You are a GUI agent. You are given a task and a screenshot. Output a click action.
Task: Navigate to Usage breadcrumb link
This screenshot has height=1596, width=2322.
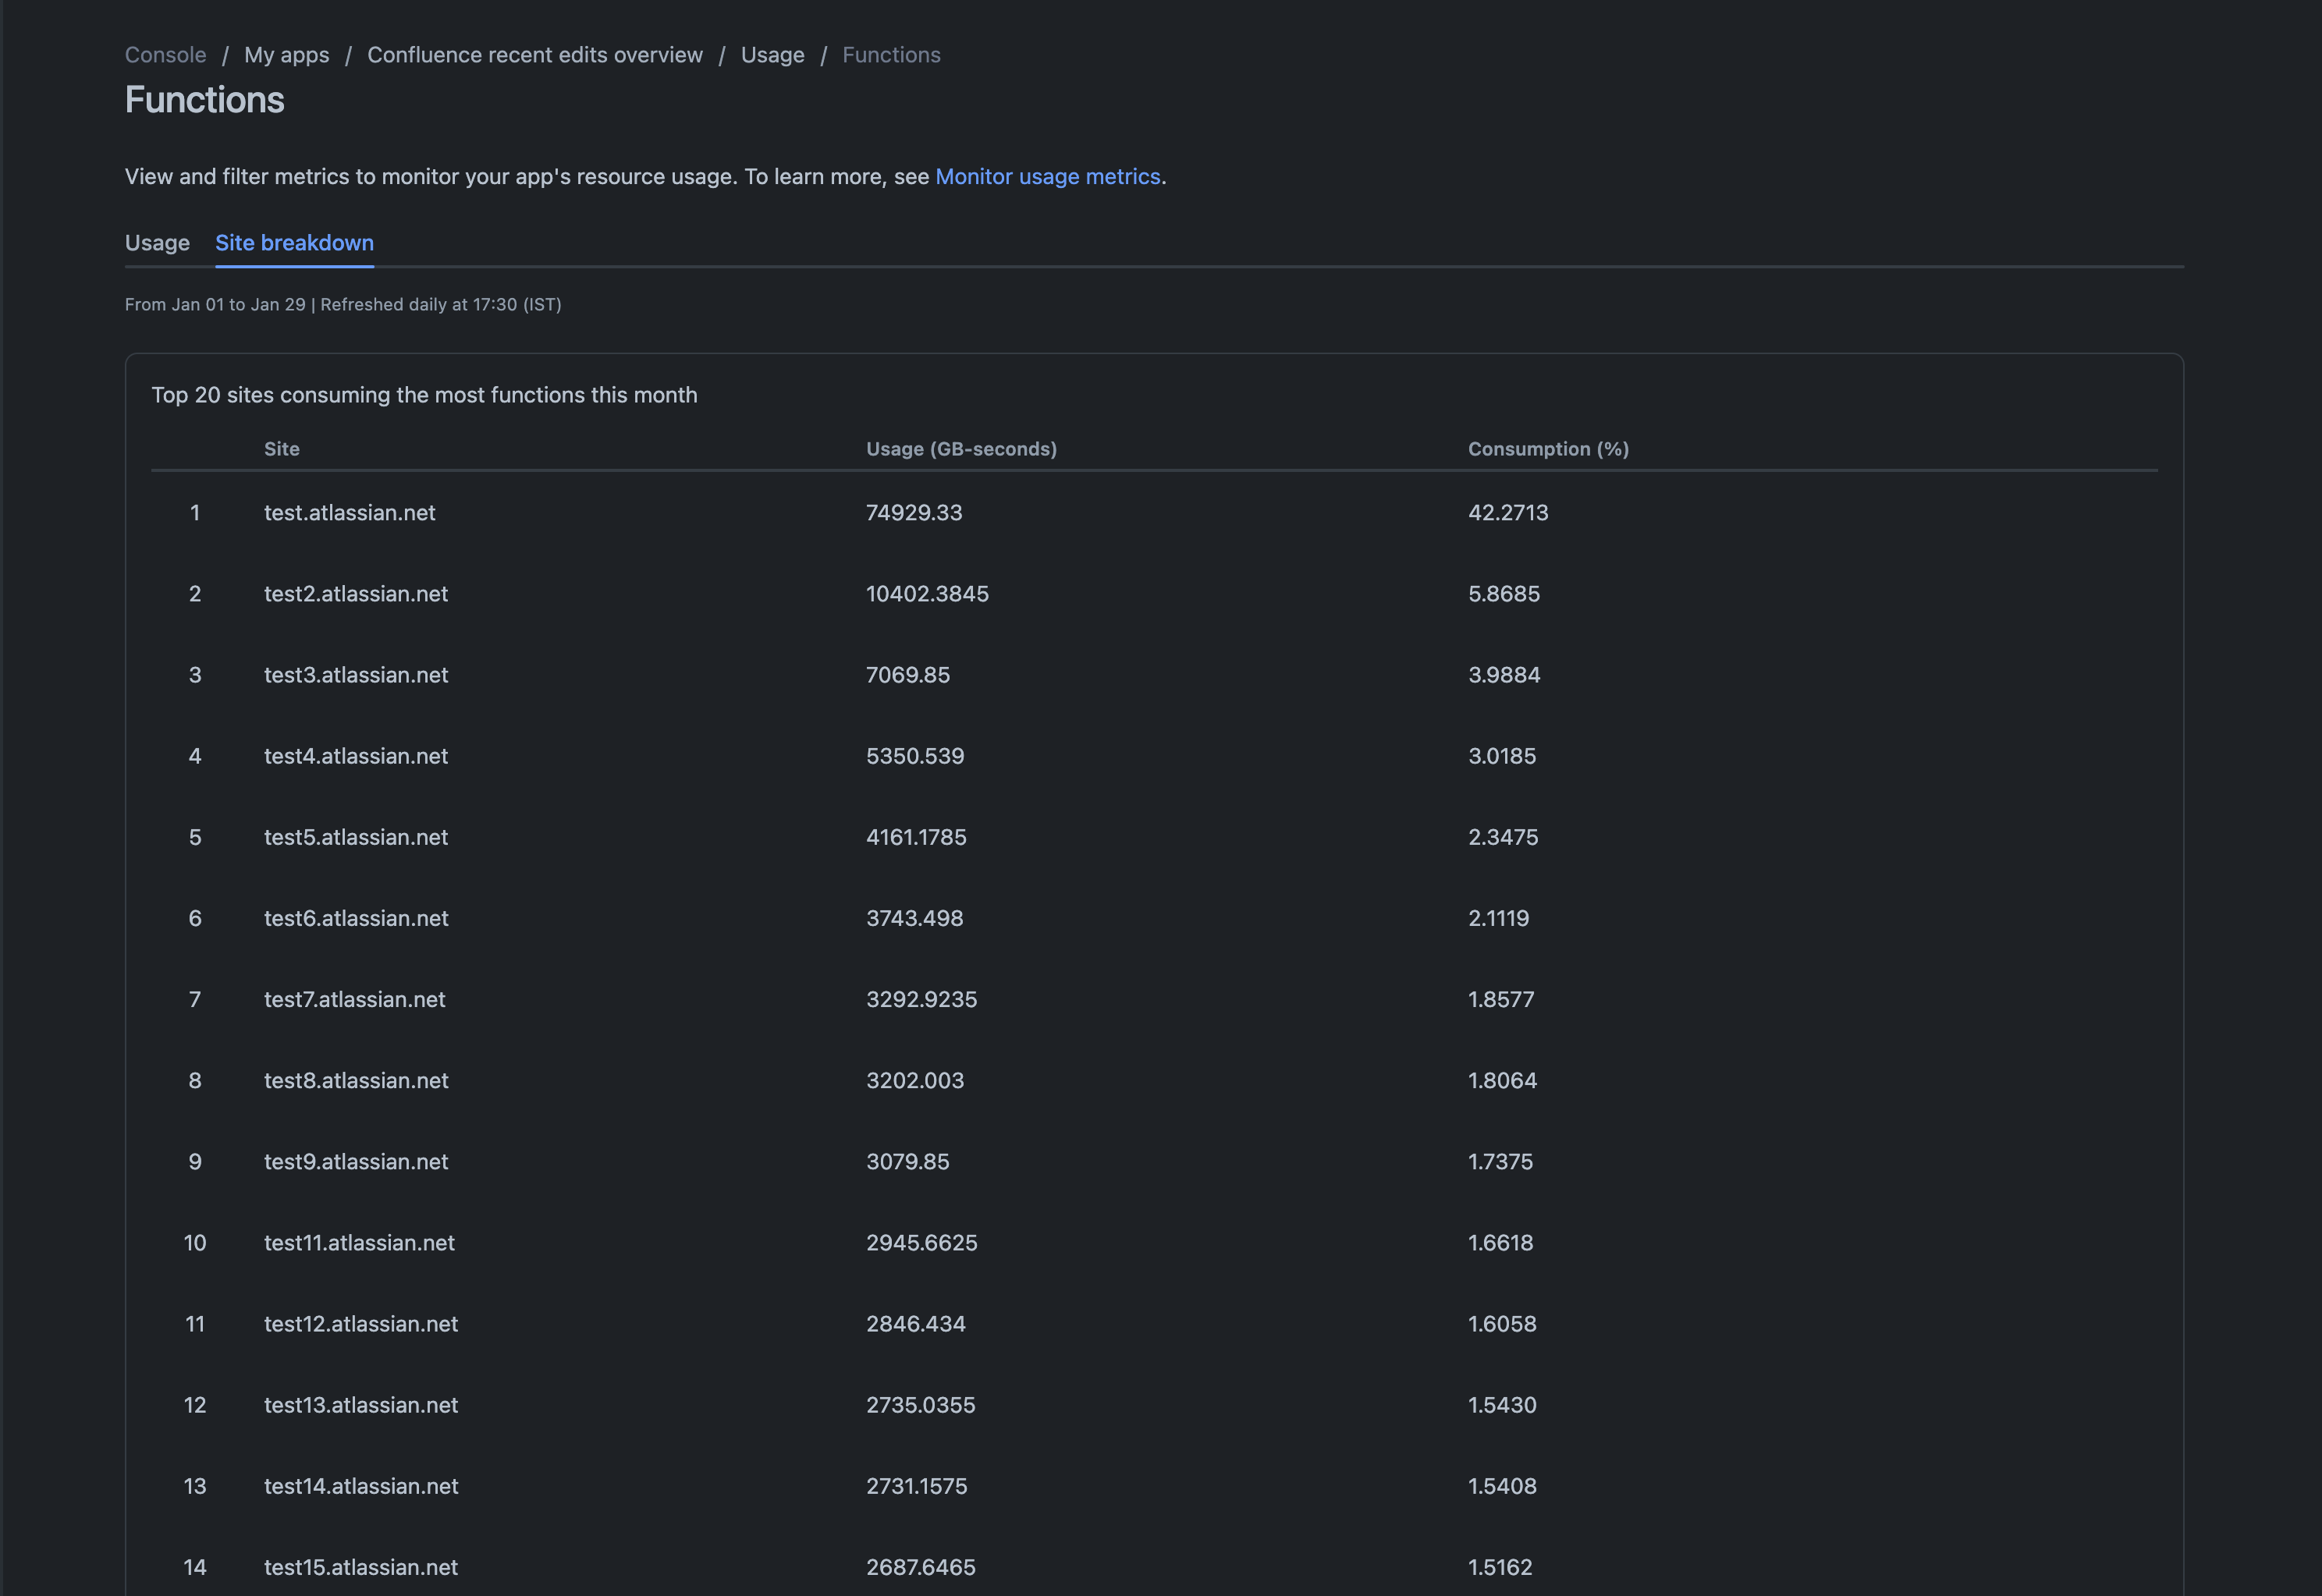click(772, 55)
